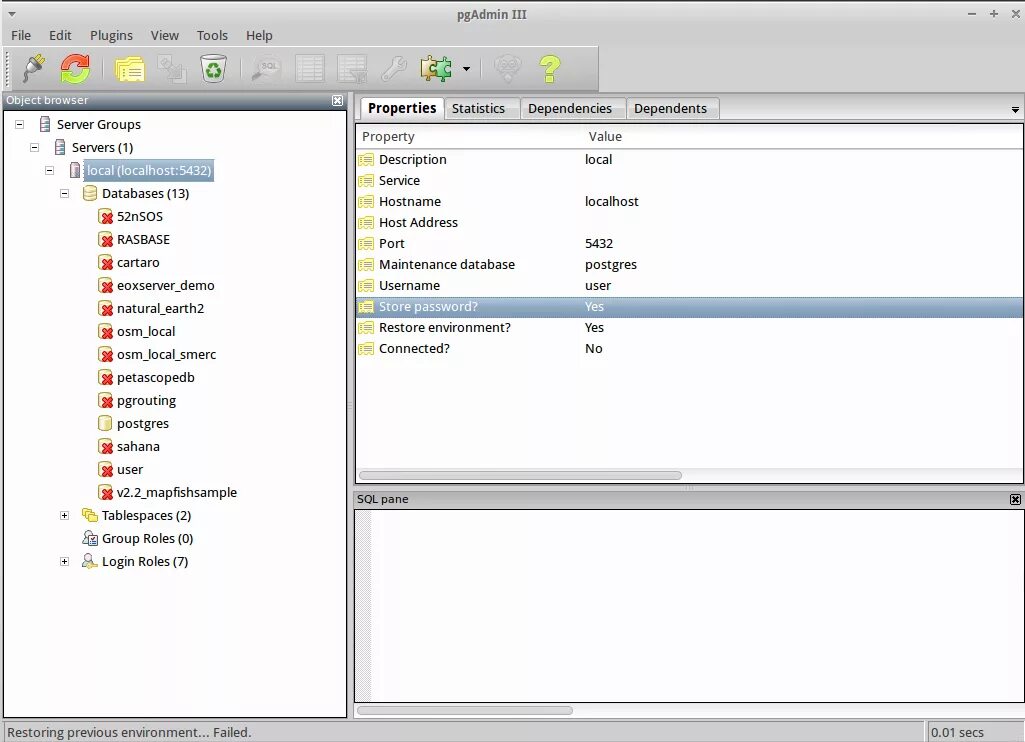
Task: Expand the Login Roles (7) node
Action: coord(65,562)
